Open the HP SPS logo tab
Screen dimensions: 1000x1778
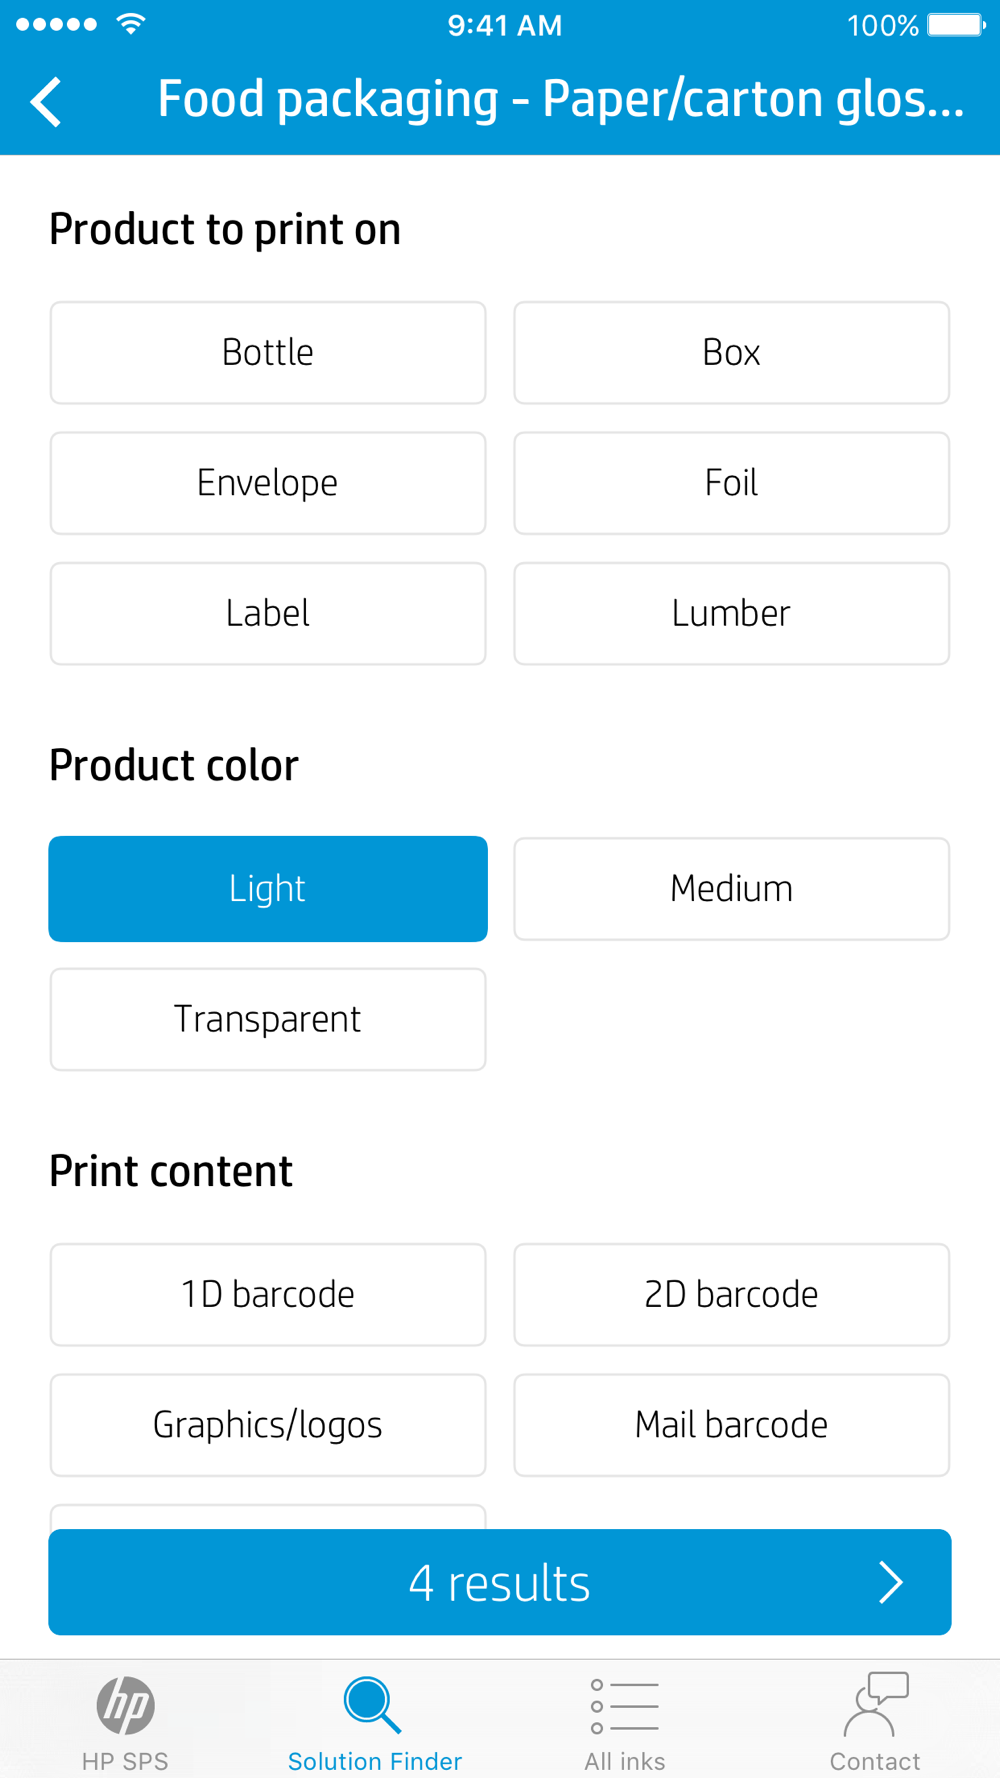point(125,1705)
